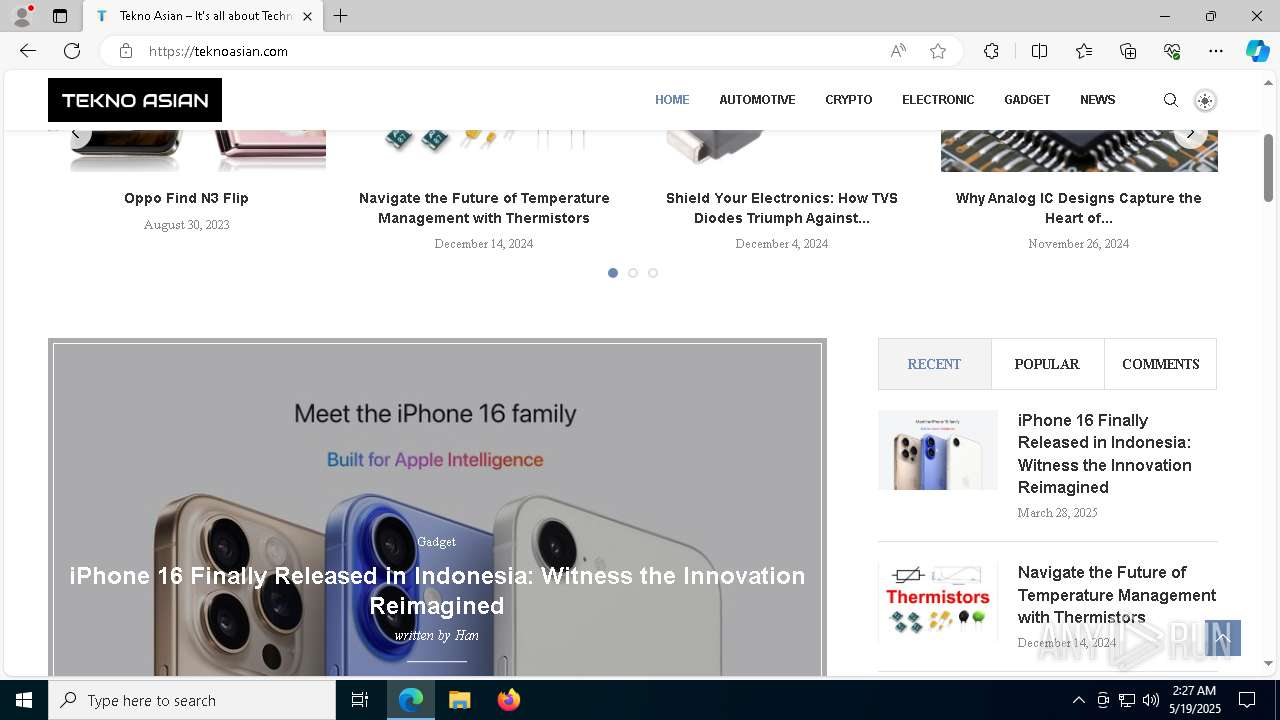Image resolution: width=1280 pixels, height=720 pixels.
Task: Open Windows Start menu
Action: (24, 700)
